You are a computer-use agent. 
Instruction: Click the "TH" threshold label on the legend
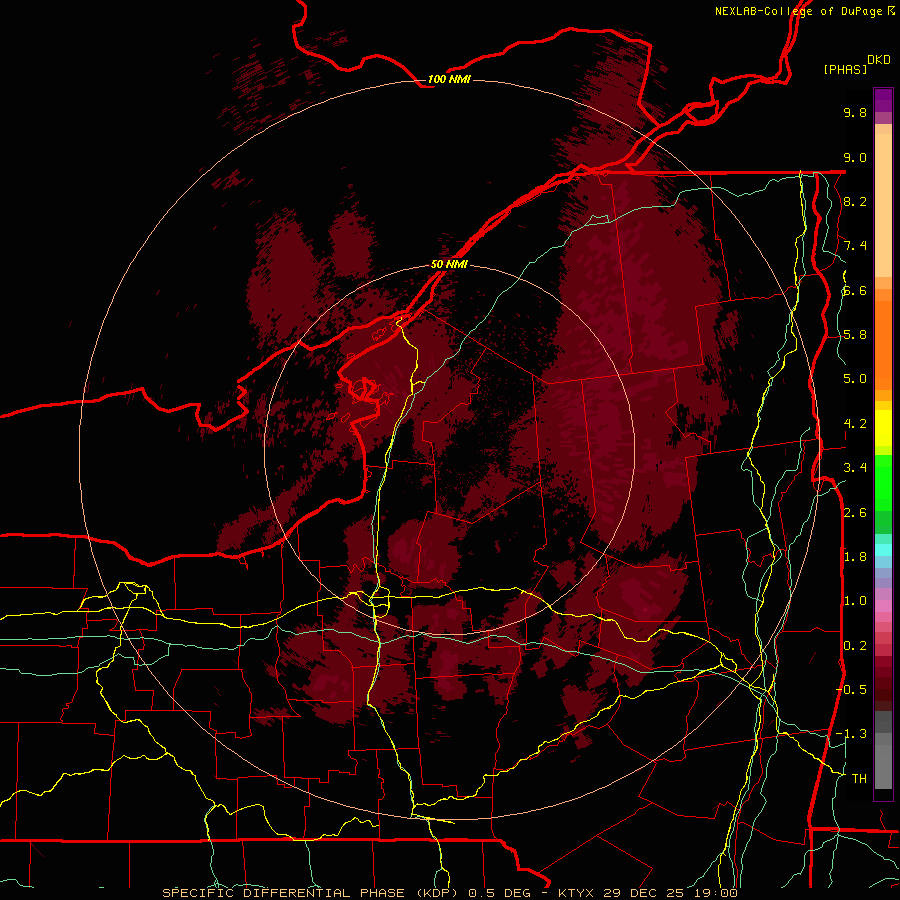click(859, 778)
